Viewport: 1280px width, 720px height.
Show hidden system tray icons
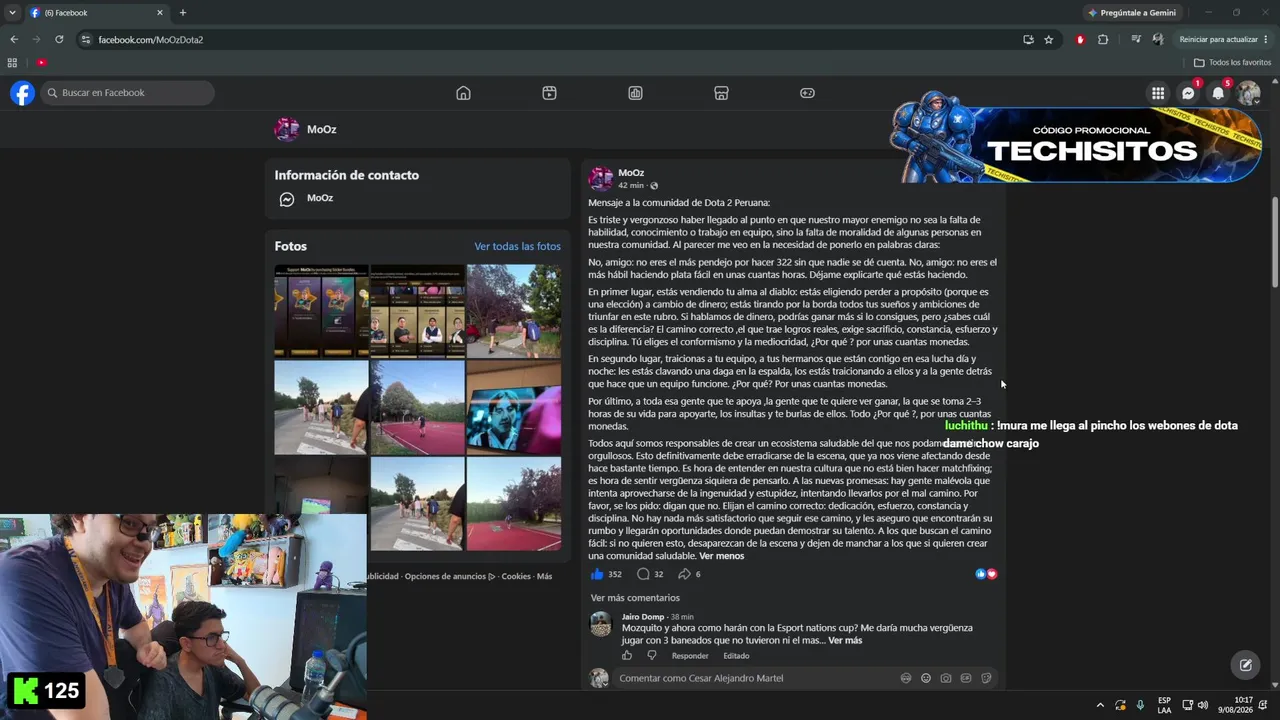pos(1100,705)
